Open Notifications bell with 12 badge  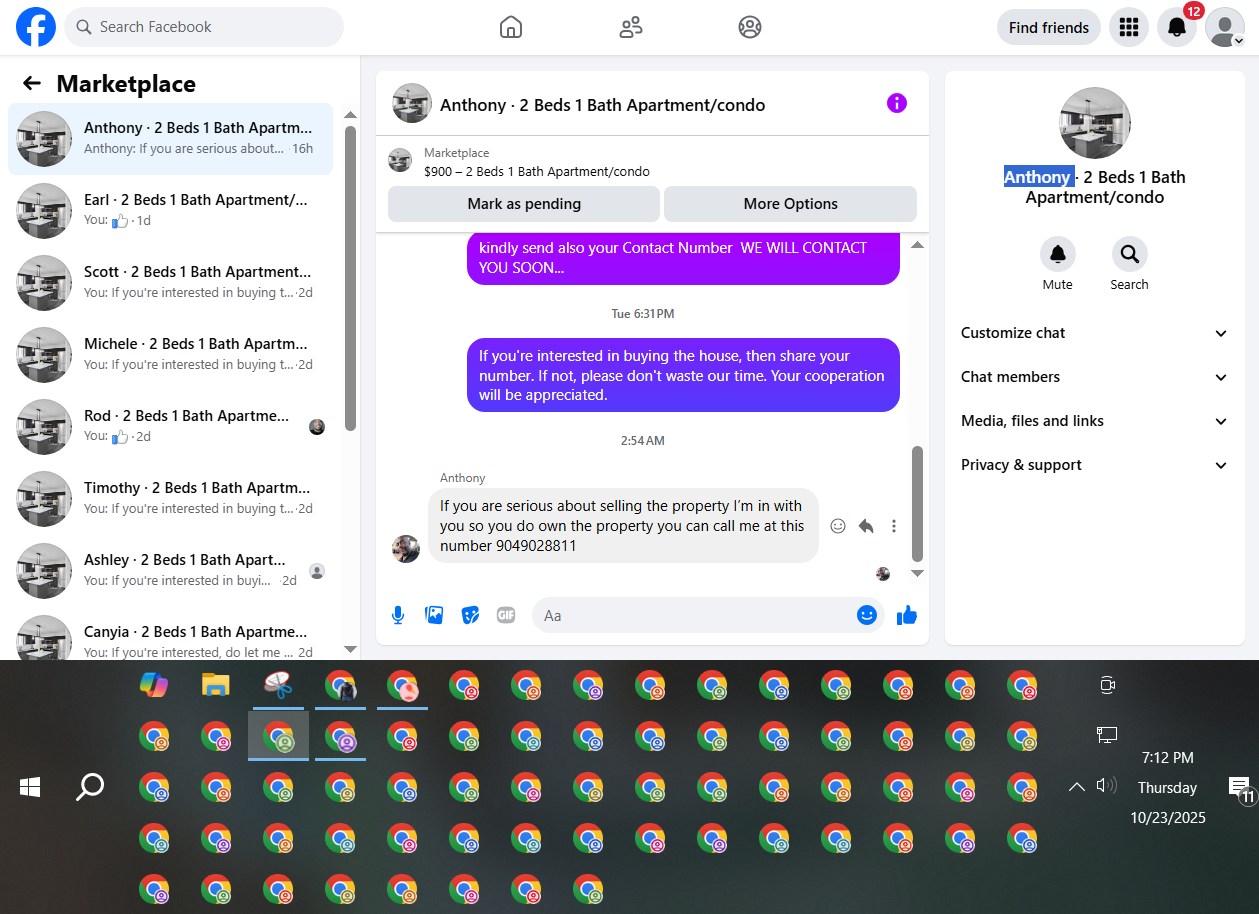[x=1177, y=27]
